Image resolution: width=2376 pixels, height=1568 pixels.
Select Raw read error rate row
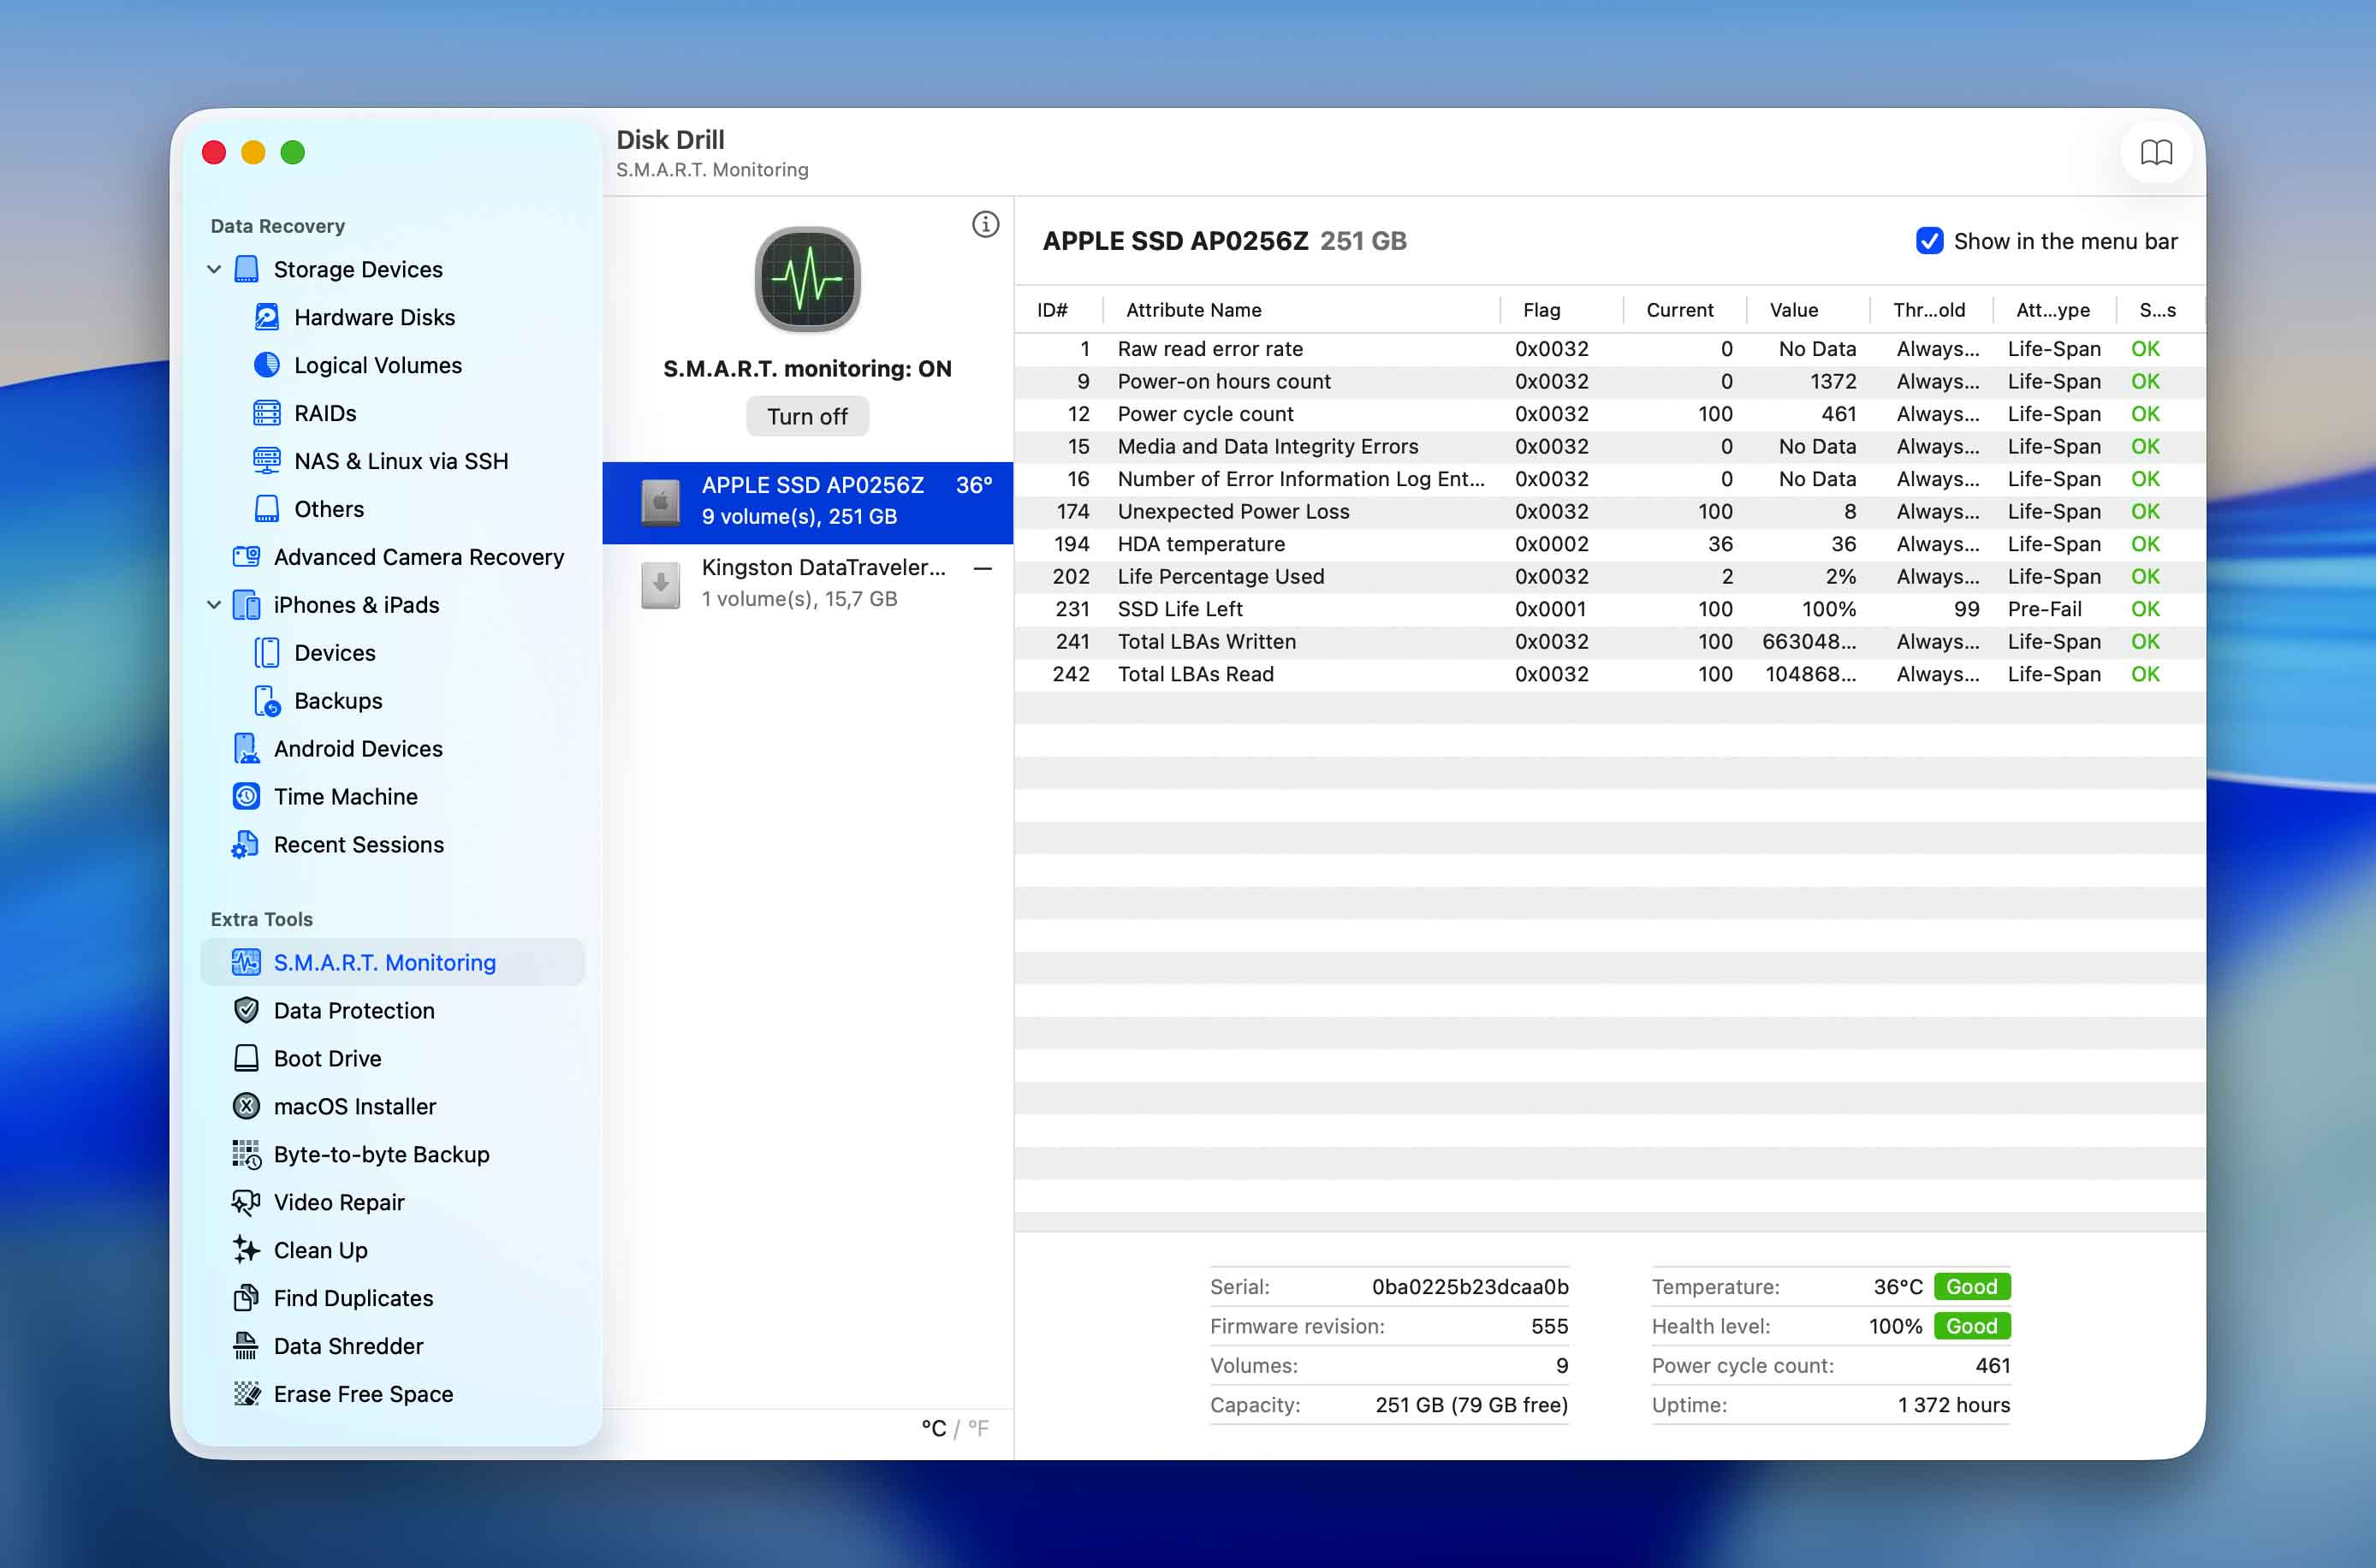pos(1609,349)
